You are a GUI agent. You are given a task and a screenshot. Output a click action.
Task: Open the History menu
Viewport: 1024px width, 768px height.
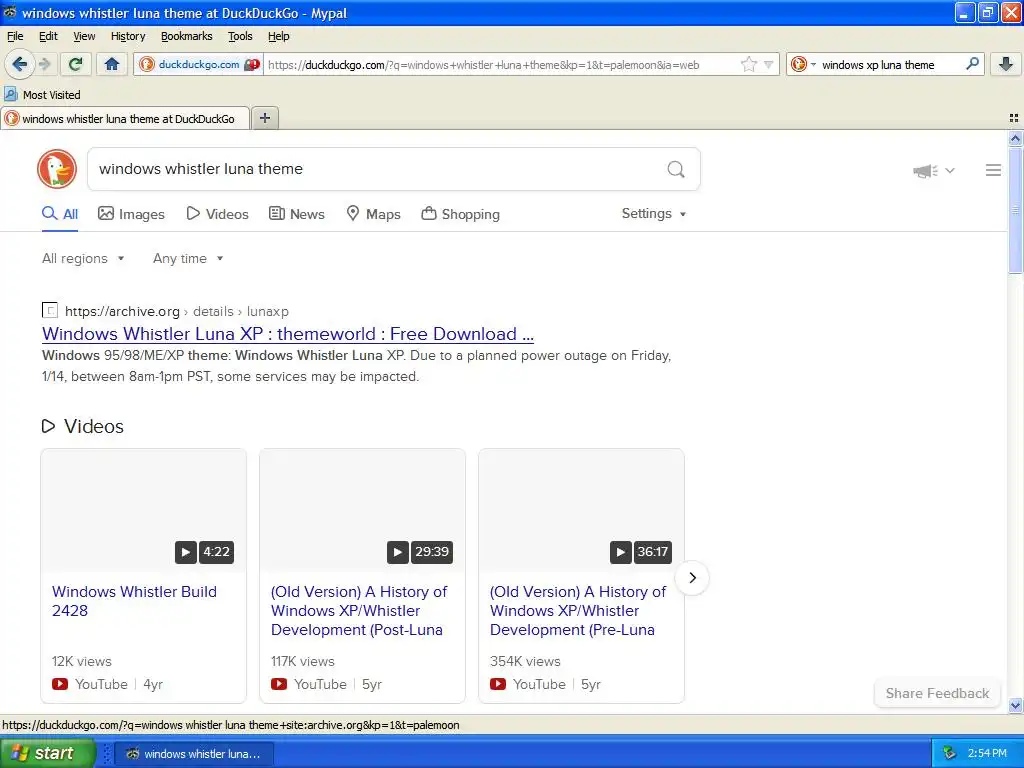pos(127,36)
